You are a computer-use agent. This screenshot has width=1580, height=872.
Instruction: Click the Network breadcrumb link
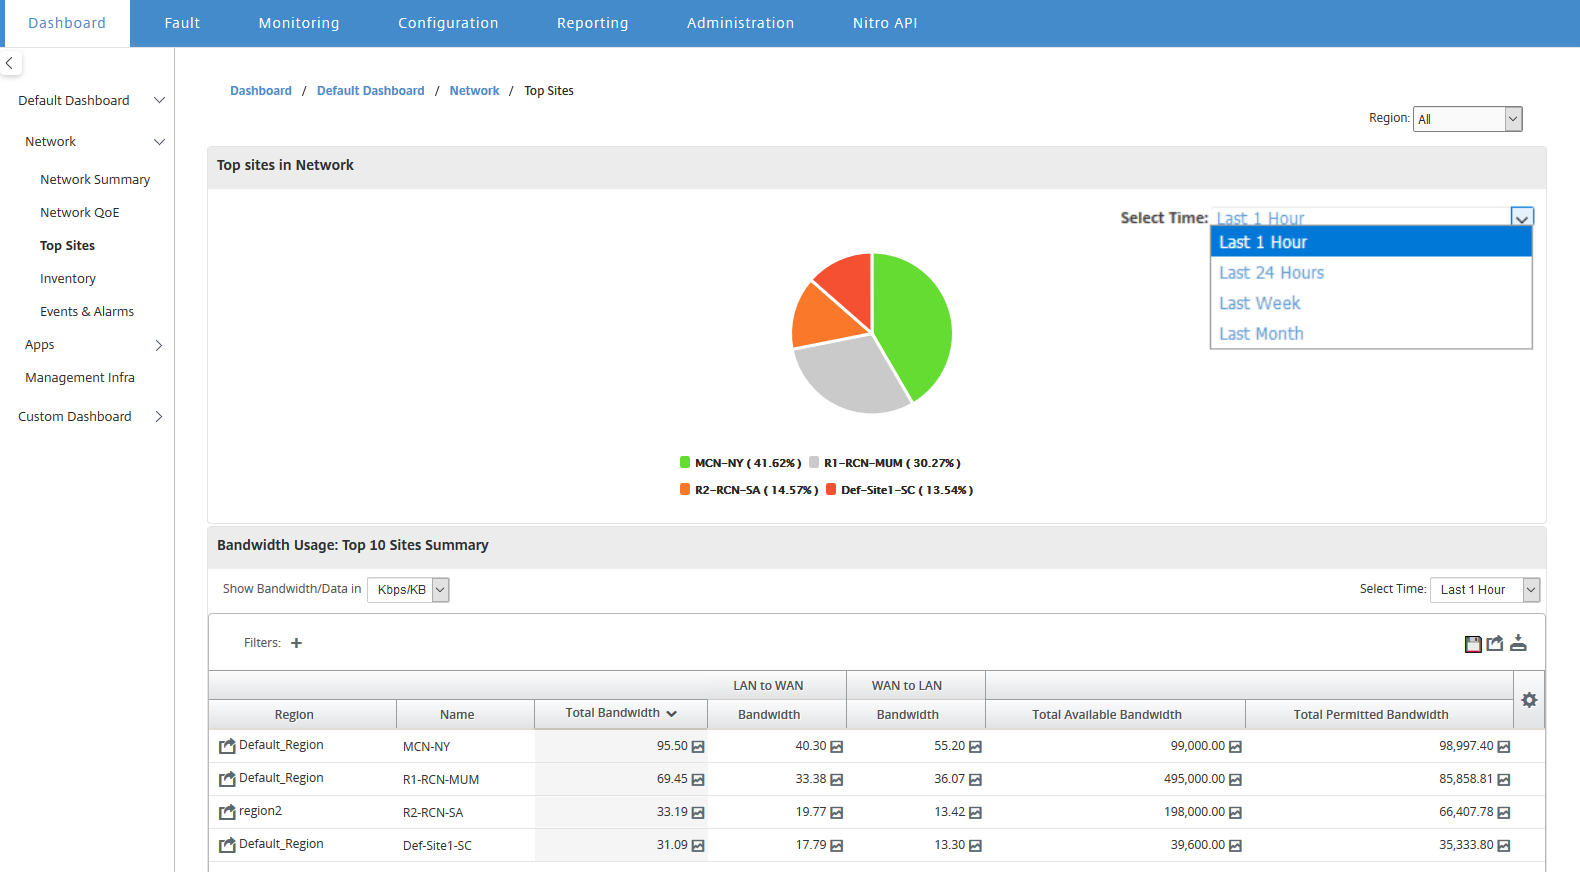pos(474,91)
